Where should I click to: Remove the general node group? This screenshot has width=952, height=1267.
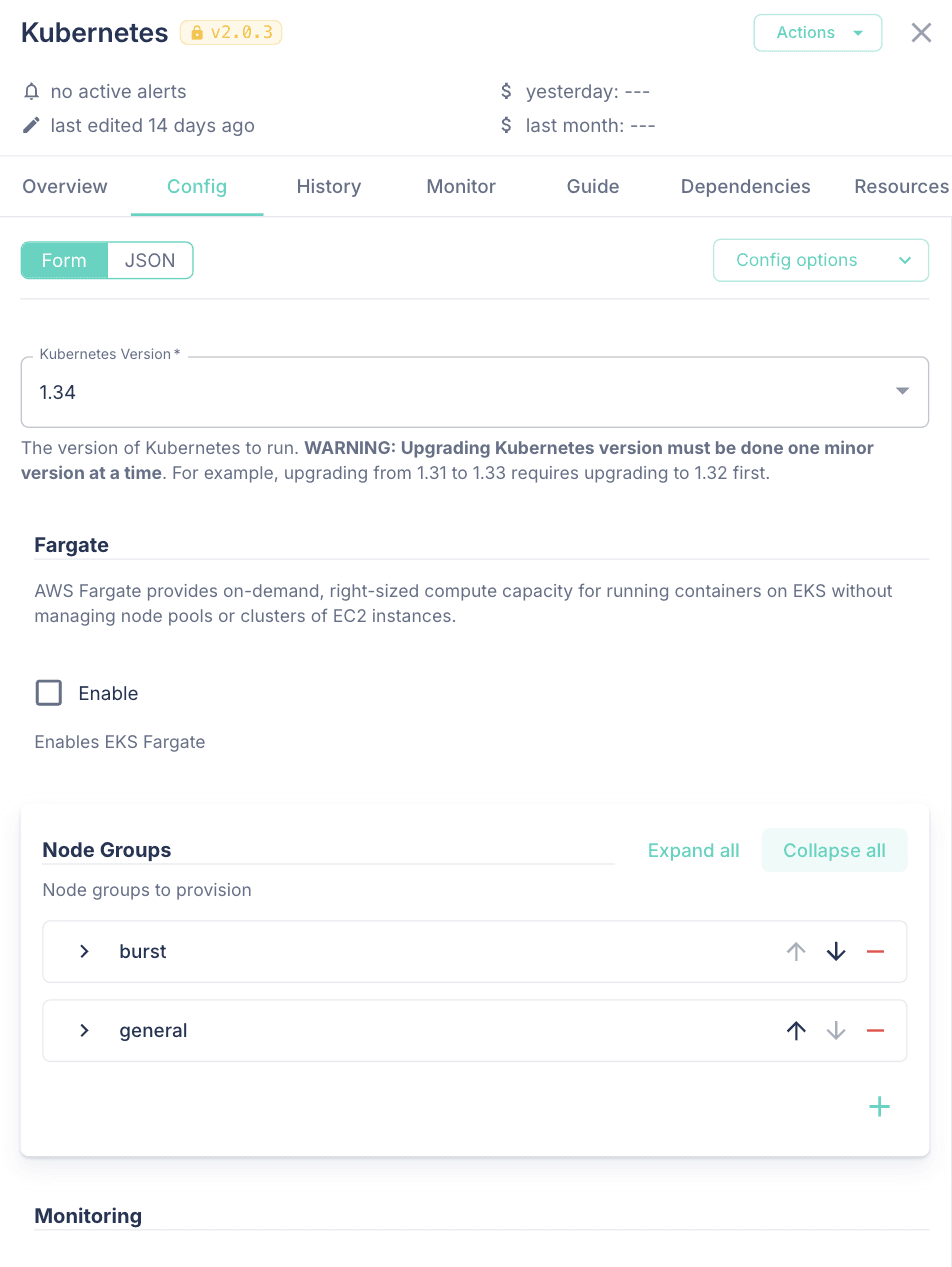pyautogui.click(x=875, y=1031)
